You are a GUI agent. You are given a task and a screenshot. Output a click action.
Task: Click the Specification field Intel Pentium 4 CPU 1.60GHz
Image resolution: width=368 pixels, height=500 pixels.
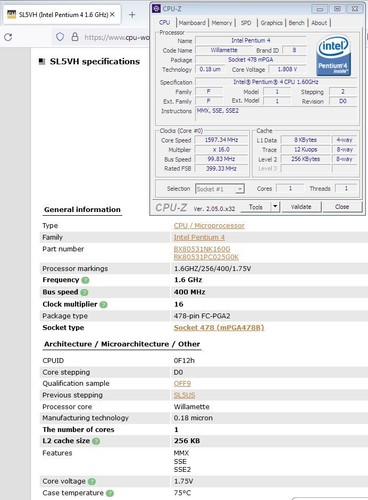pyautogui.click(x=276, y=82)
